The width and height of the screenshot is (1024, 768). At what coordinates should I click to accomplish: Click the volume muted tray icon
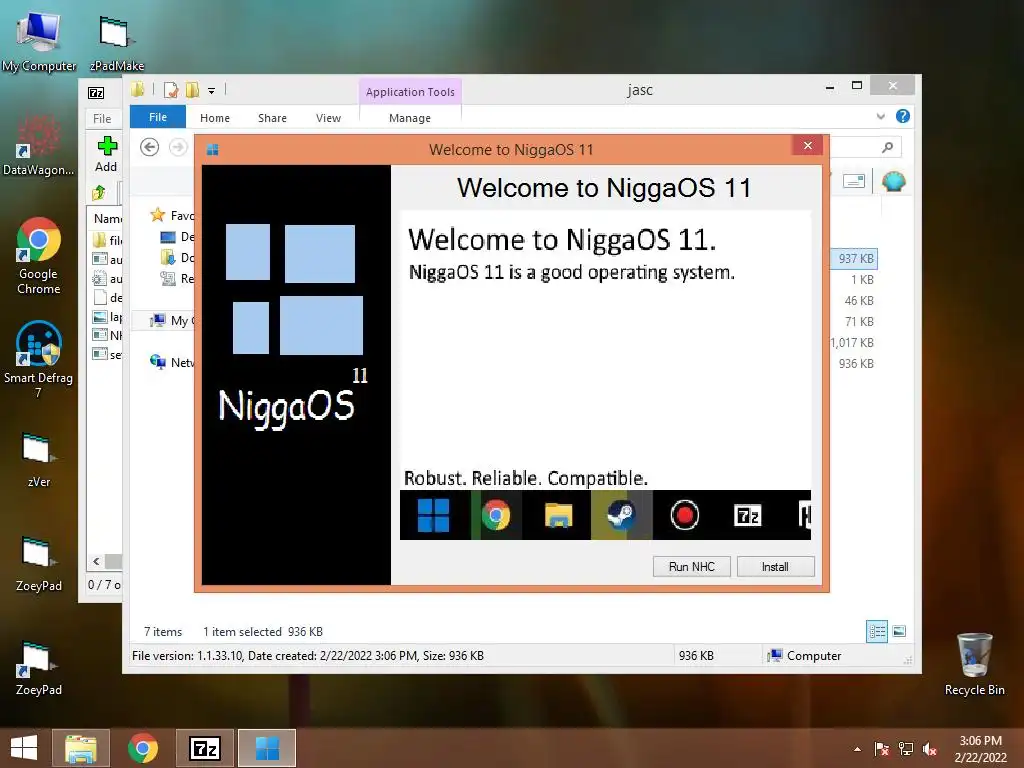[930, 749]
